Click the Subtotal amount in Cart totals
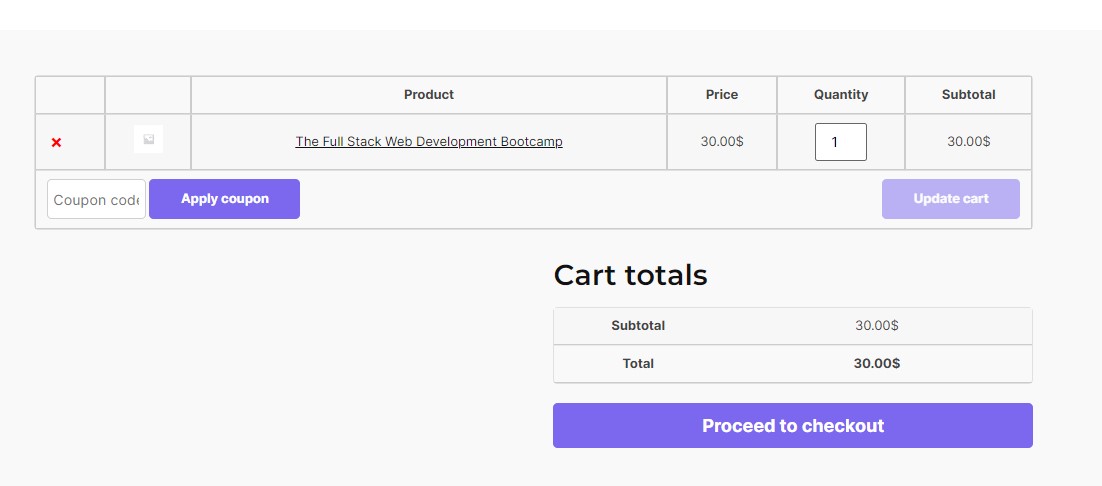Image resolution: width=1102 pixels, height=486 pixels. click(x=876, y=326)
